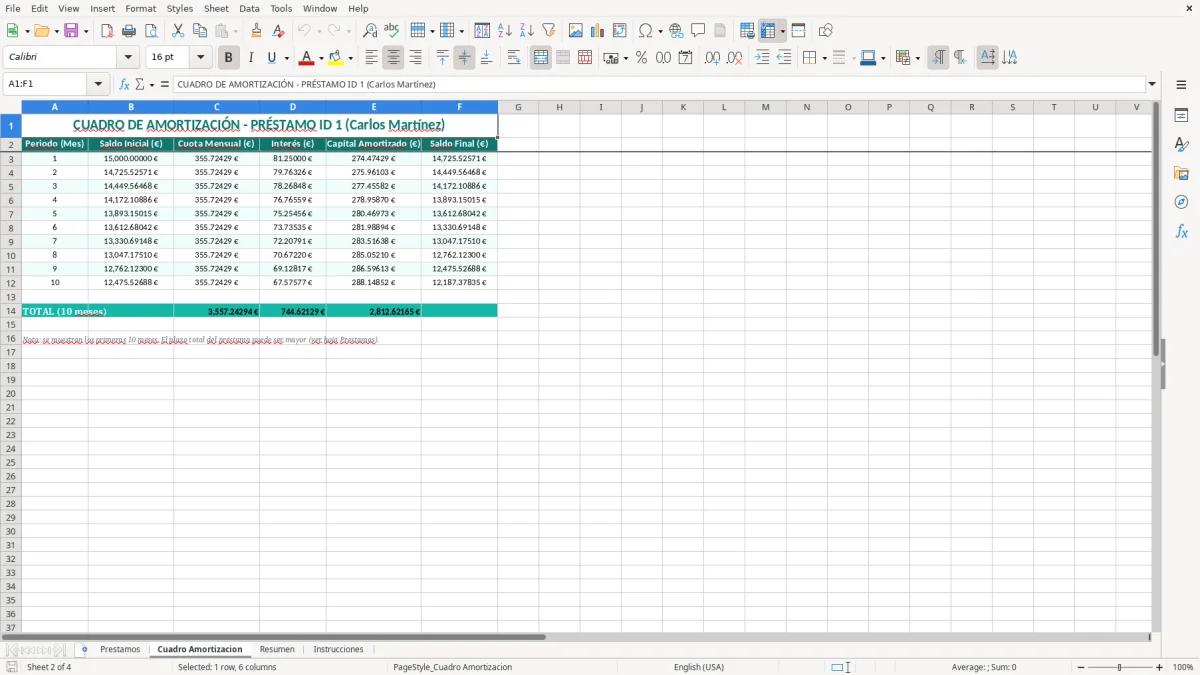
Task: Click the Save document icon
Action: click(71, 31)
